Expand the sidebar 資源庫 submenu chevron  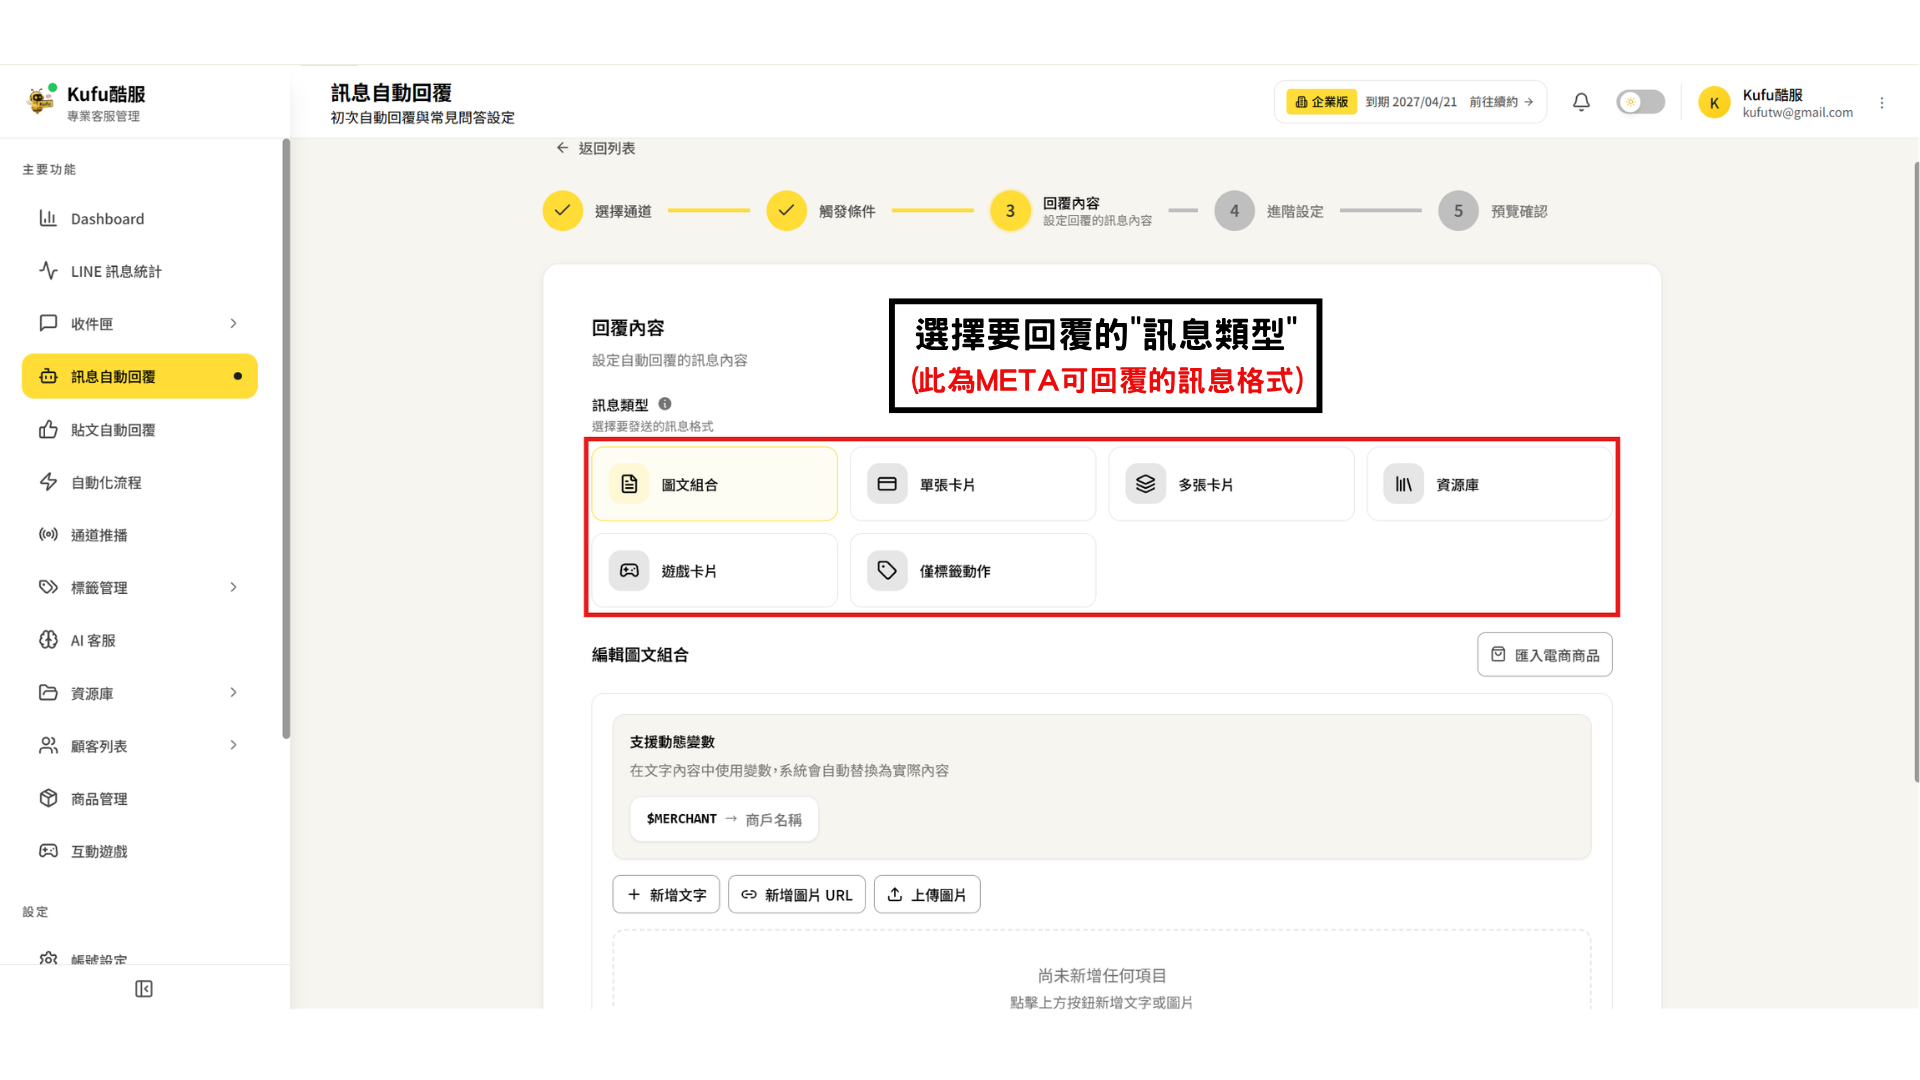[233, 692]
